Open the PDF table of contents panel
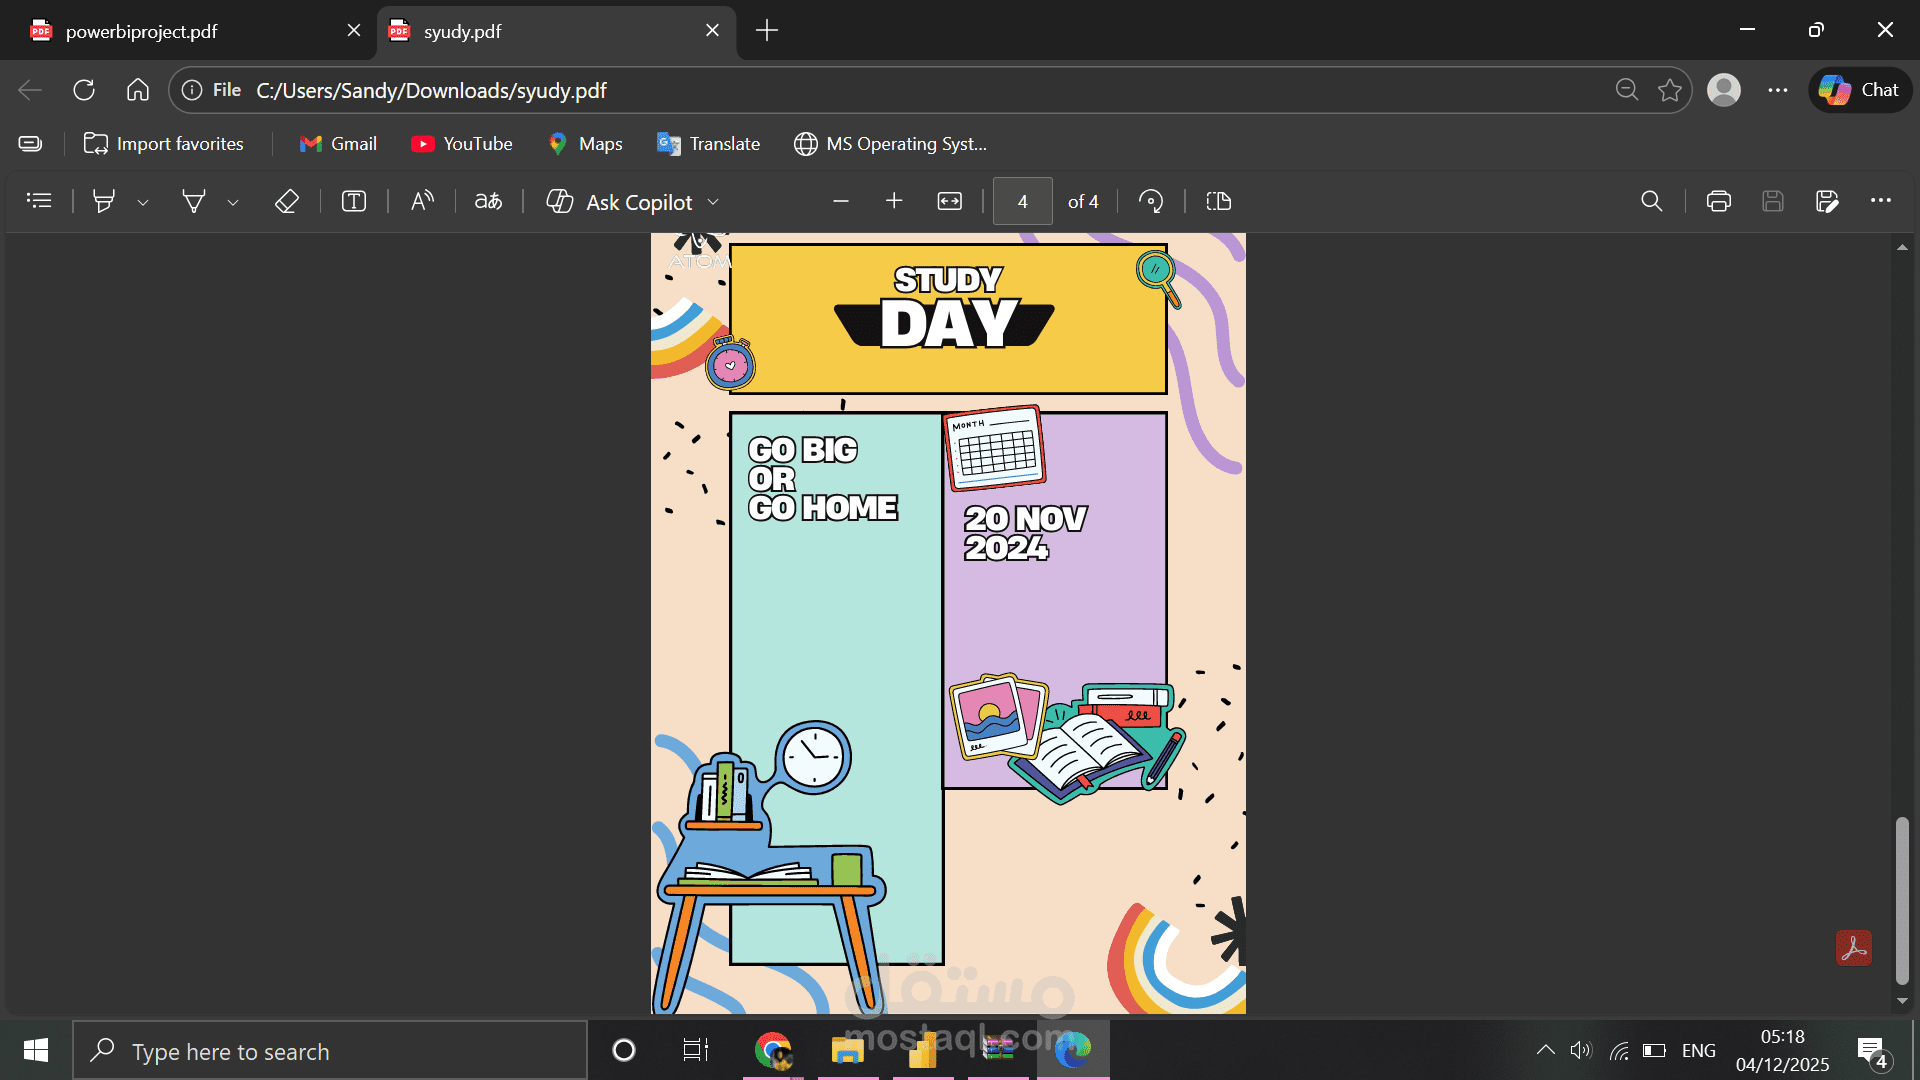This screenshot has height=1080, width=1920. (38, 201)
